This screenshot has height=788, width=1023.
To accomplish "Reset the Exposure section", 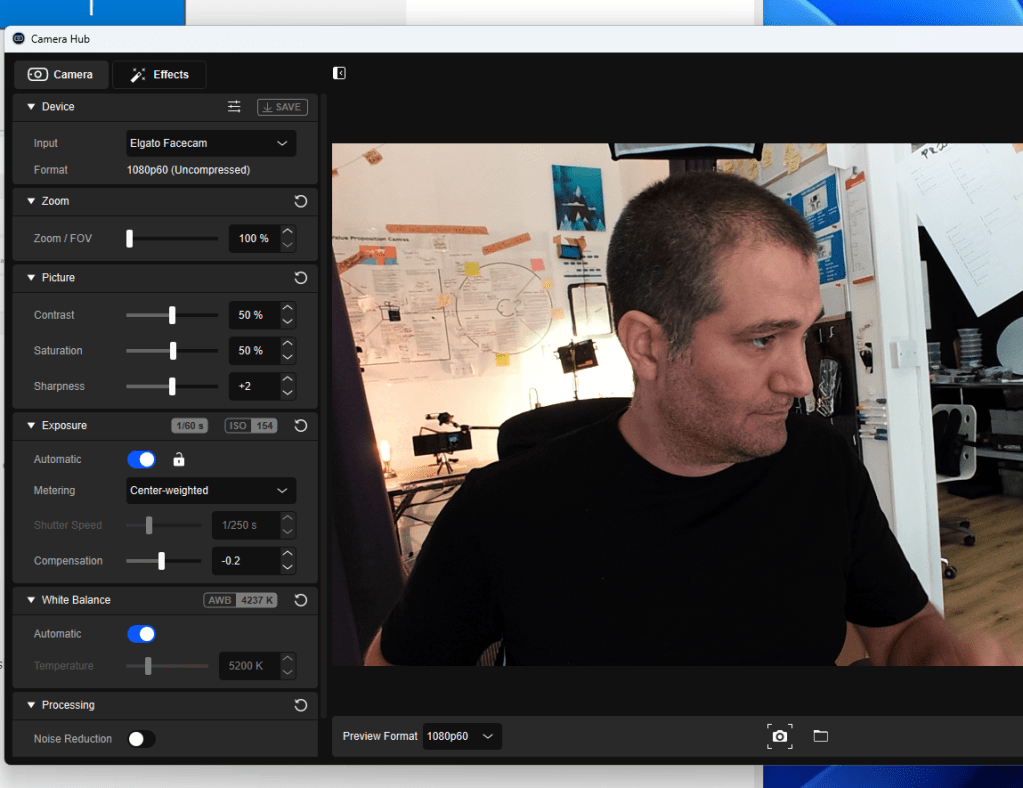I will pos(301,426).
